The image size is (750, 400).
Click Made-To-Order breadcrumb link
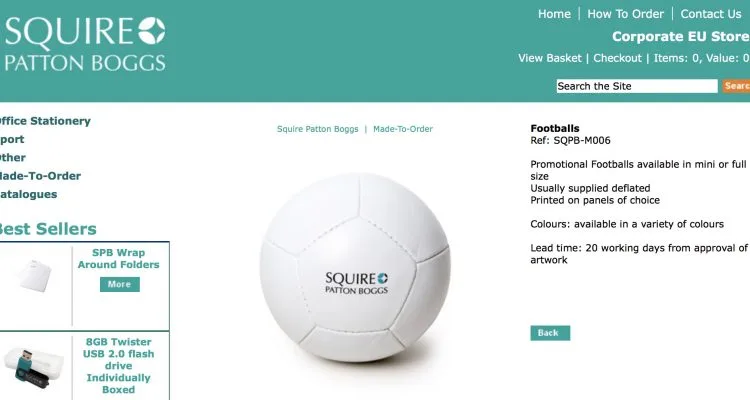pos(403,129)
